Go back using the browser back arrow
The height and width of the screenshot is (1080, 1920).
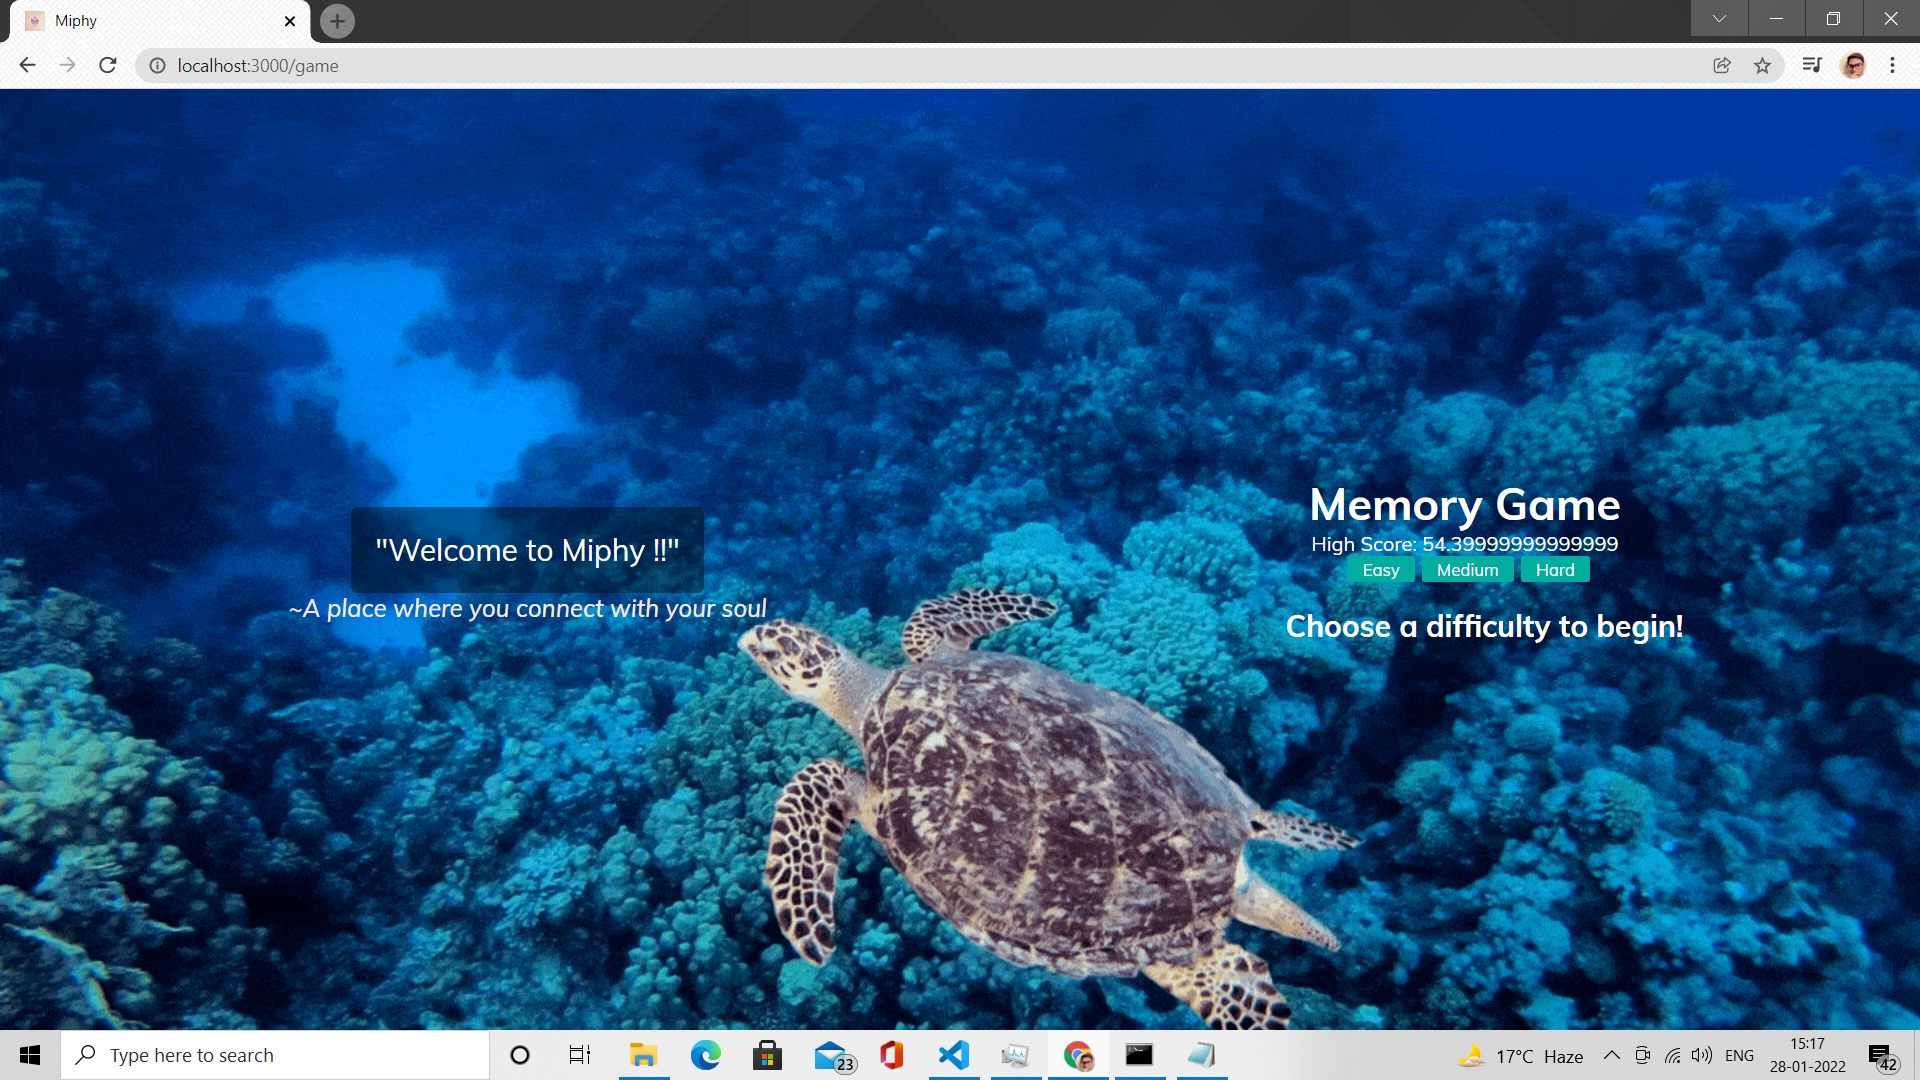tap(27, 65)
